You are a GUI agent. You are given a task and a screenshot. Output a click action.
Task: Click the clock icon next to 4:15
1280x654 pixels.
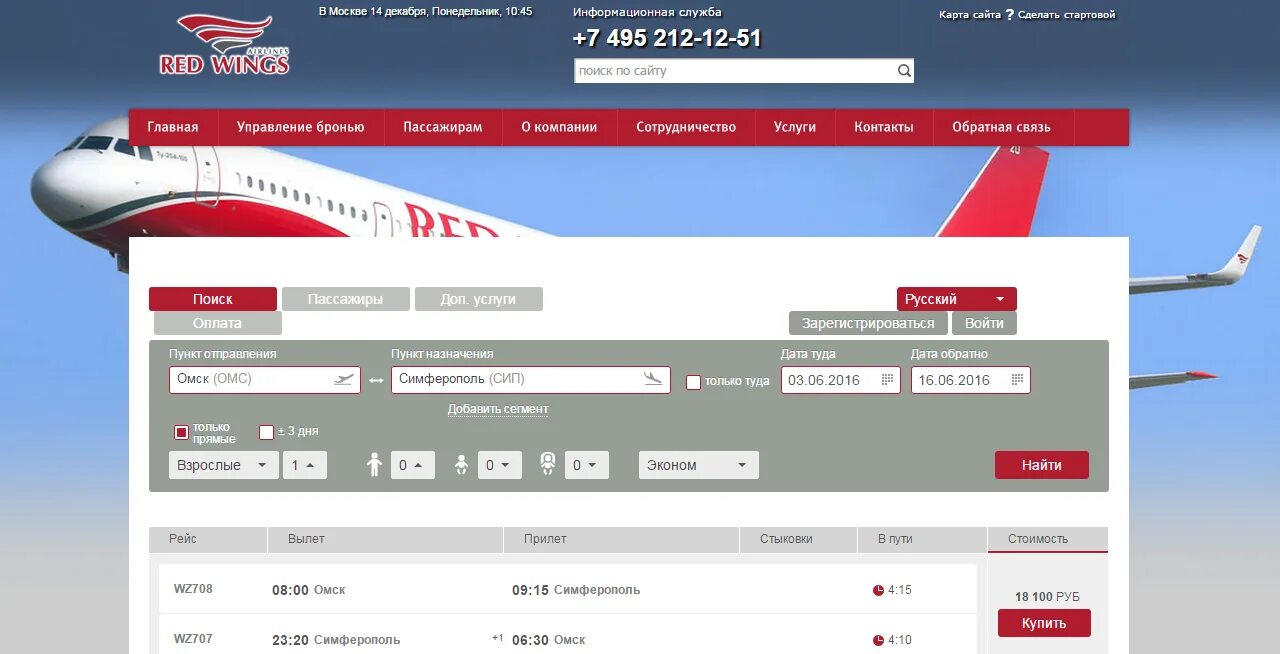[x=878, y=590]
